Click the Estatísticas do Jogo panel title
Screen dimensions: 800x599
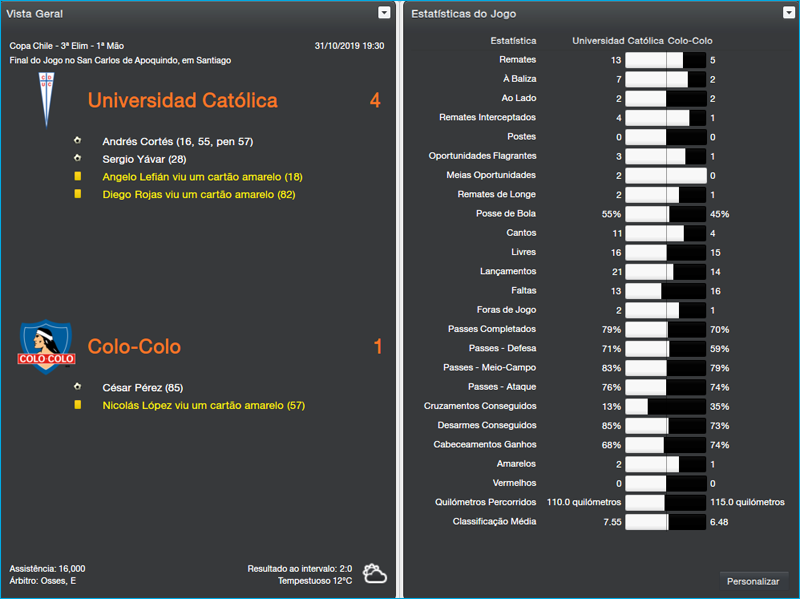pos(464,13)
